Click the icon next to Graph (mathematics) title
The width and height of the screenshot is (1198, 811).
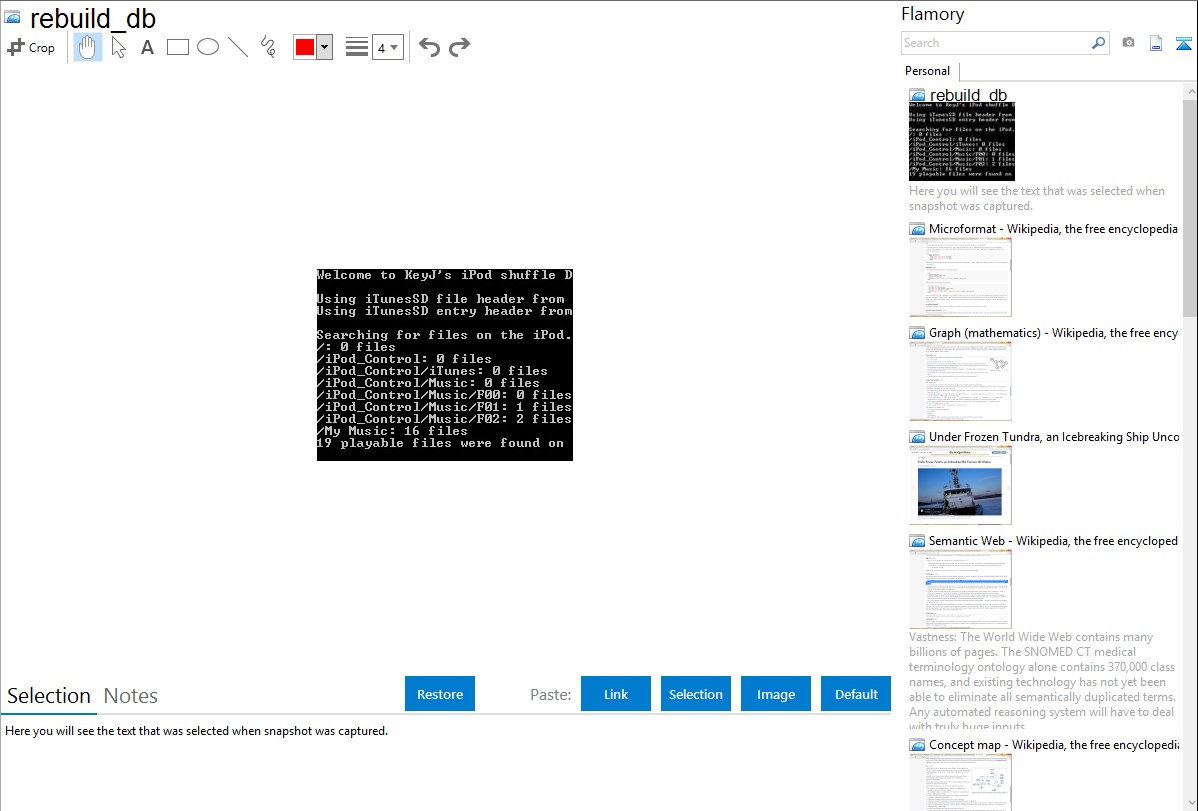point(918,333)
